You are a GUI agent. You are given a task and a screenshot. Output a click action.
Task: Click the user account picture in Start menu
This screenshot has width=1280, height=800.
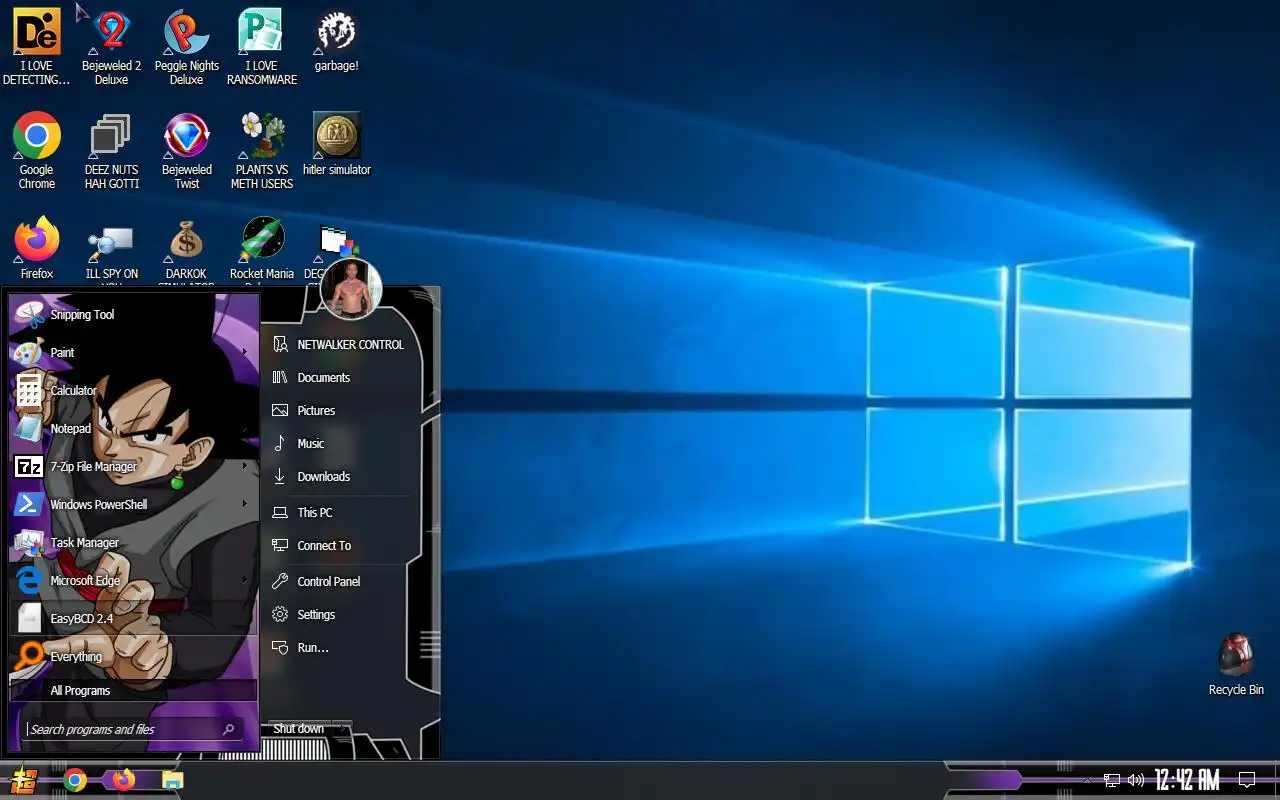pos(352,289)
